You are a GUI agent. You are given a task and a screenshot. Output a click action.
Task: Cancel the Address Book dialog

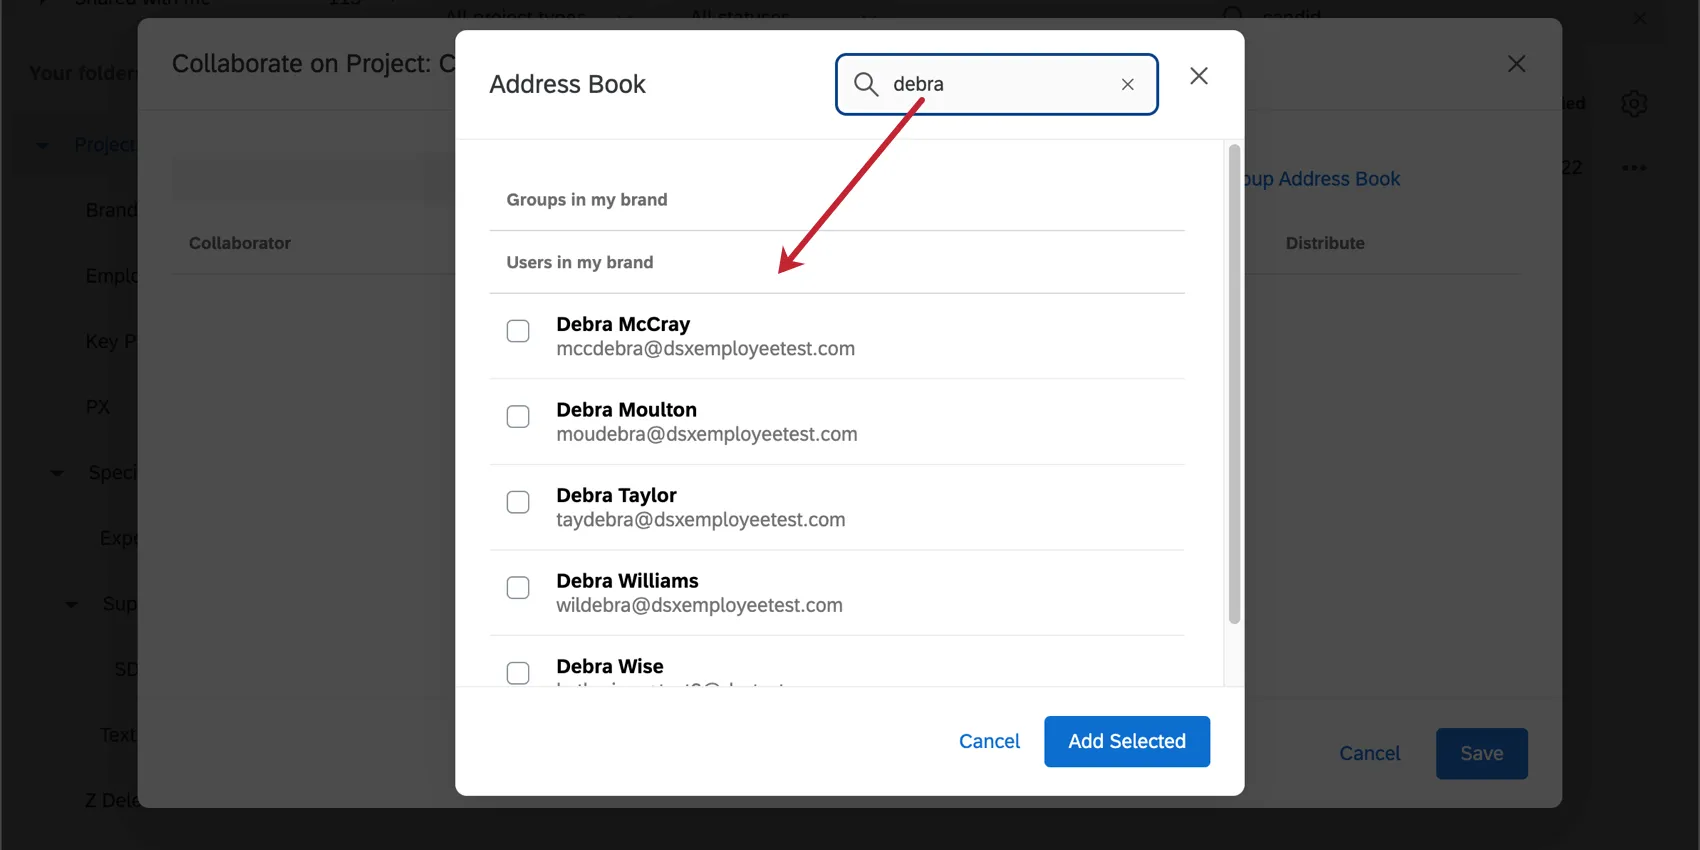coord(989,742)
